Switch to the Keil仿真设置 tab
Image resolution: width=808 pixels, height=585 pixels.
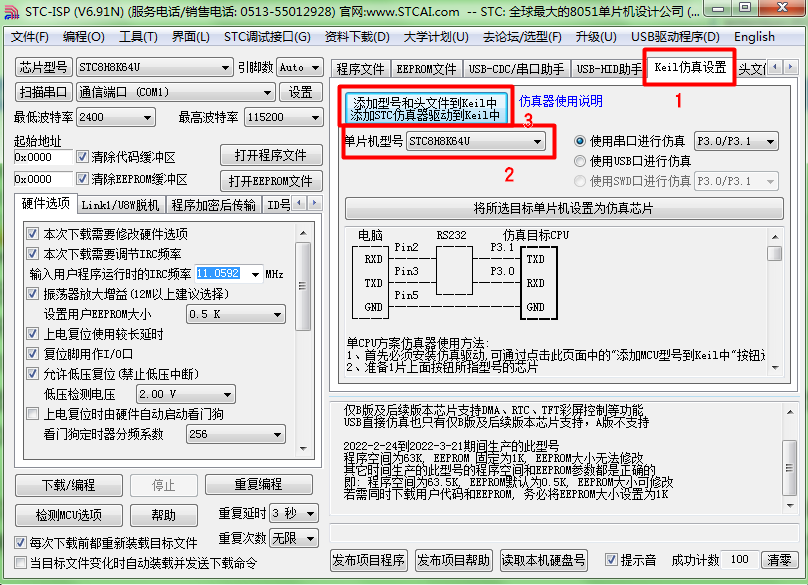coord(690,67)
